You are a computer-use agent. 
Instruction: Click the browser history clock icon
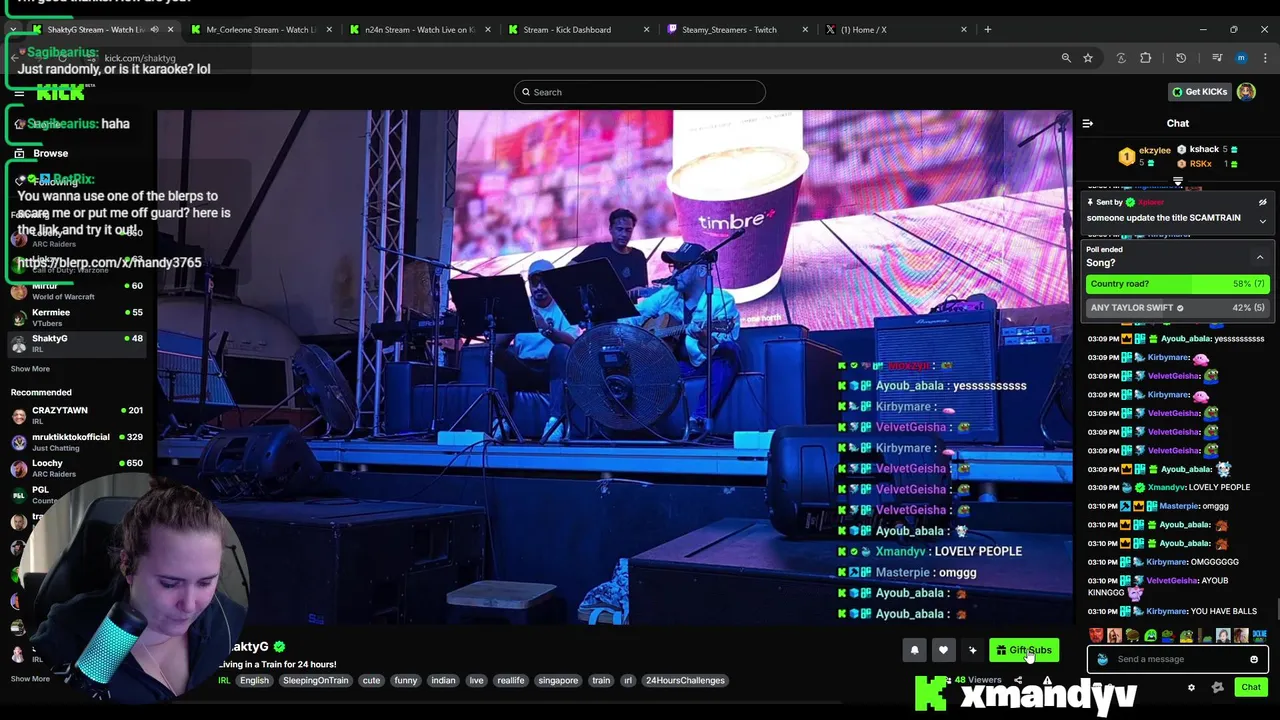click(1181, 58)
